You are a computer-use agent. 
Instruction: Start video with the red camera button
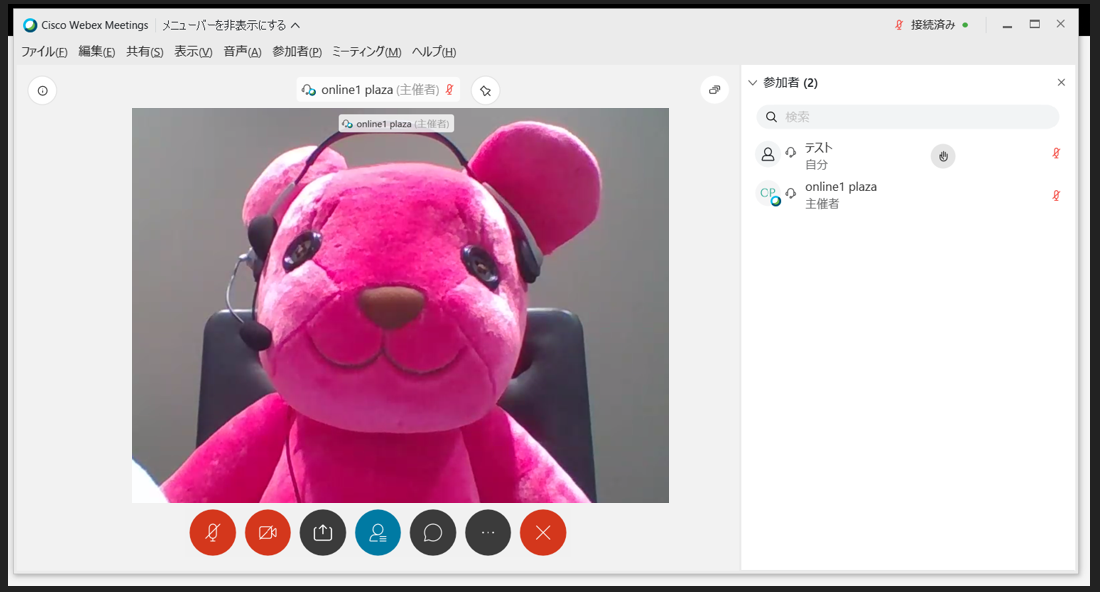(267, 532)
